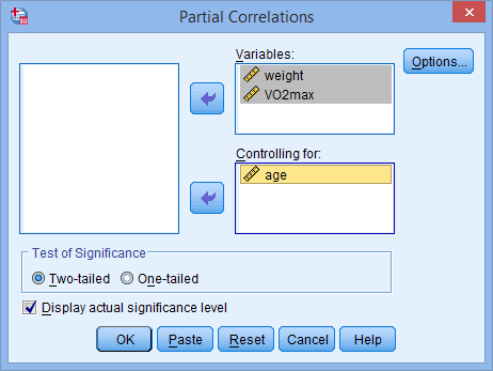493x371 pixels.
Task: Click the Paste button
Action: 185,339
